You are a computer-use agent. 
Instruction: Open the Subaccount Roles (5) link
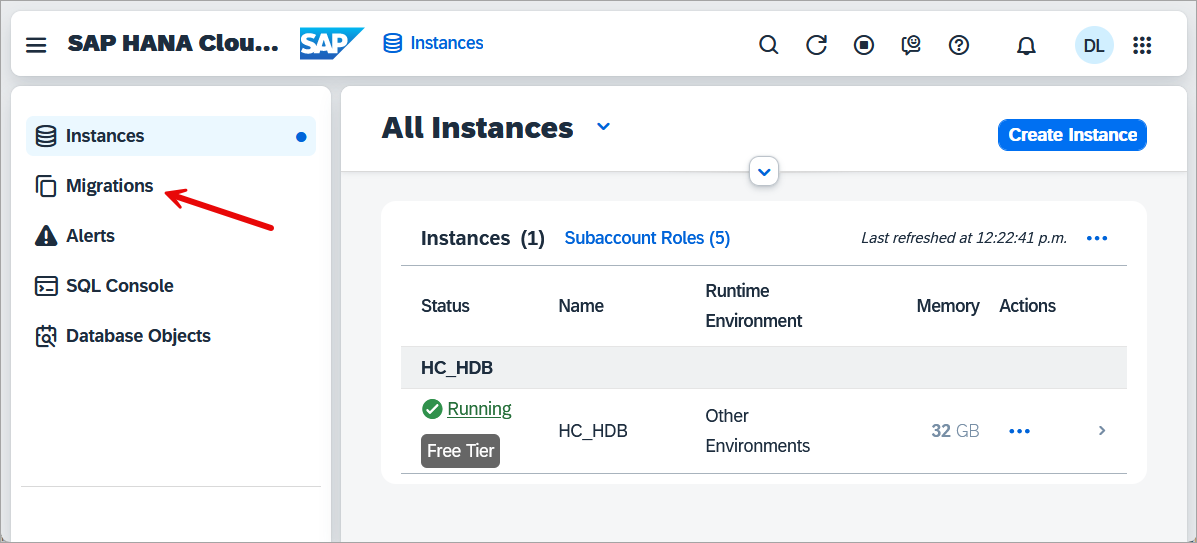pyautogui.click(x=647, y=238)
